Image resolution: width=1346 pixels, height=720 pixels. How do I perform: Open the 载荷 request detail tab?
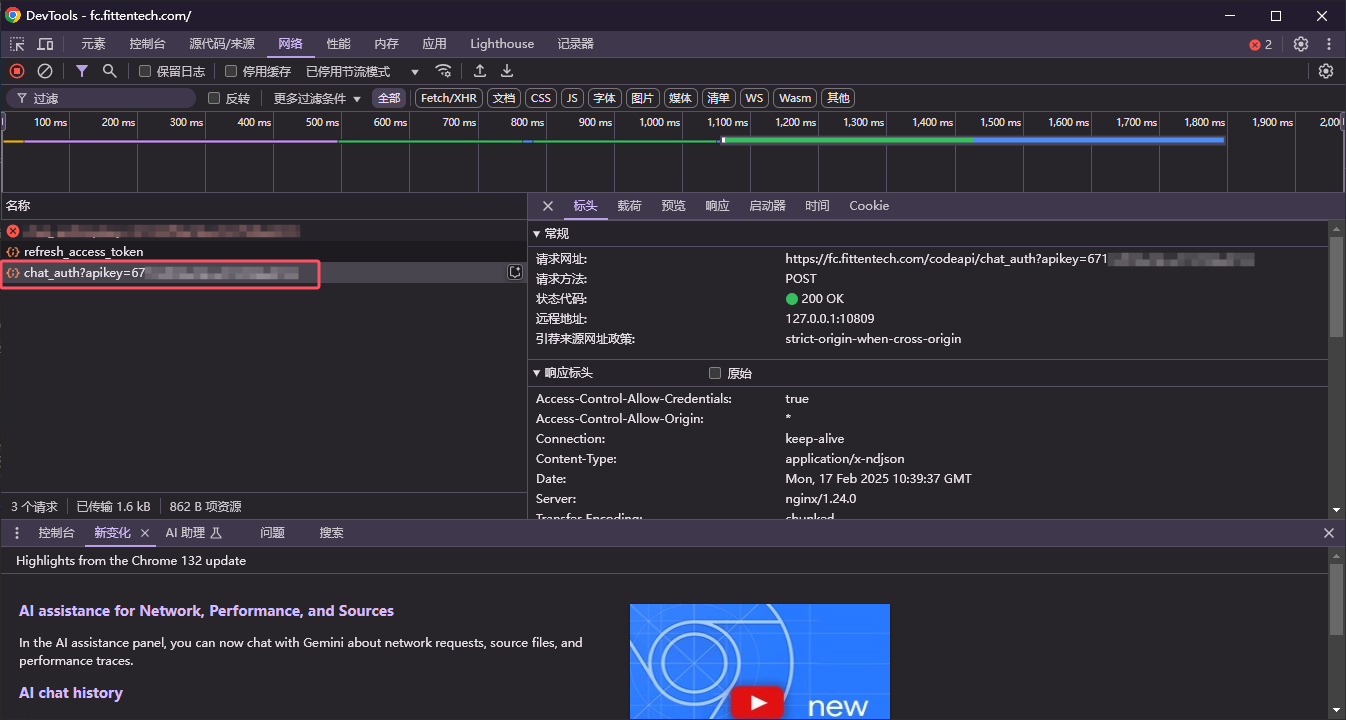point(629,206)
